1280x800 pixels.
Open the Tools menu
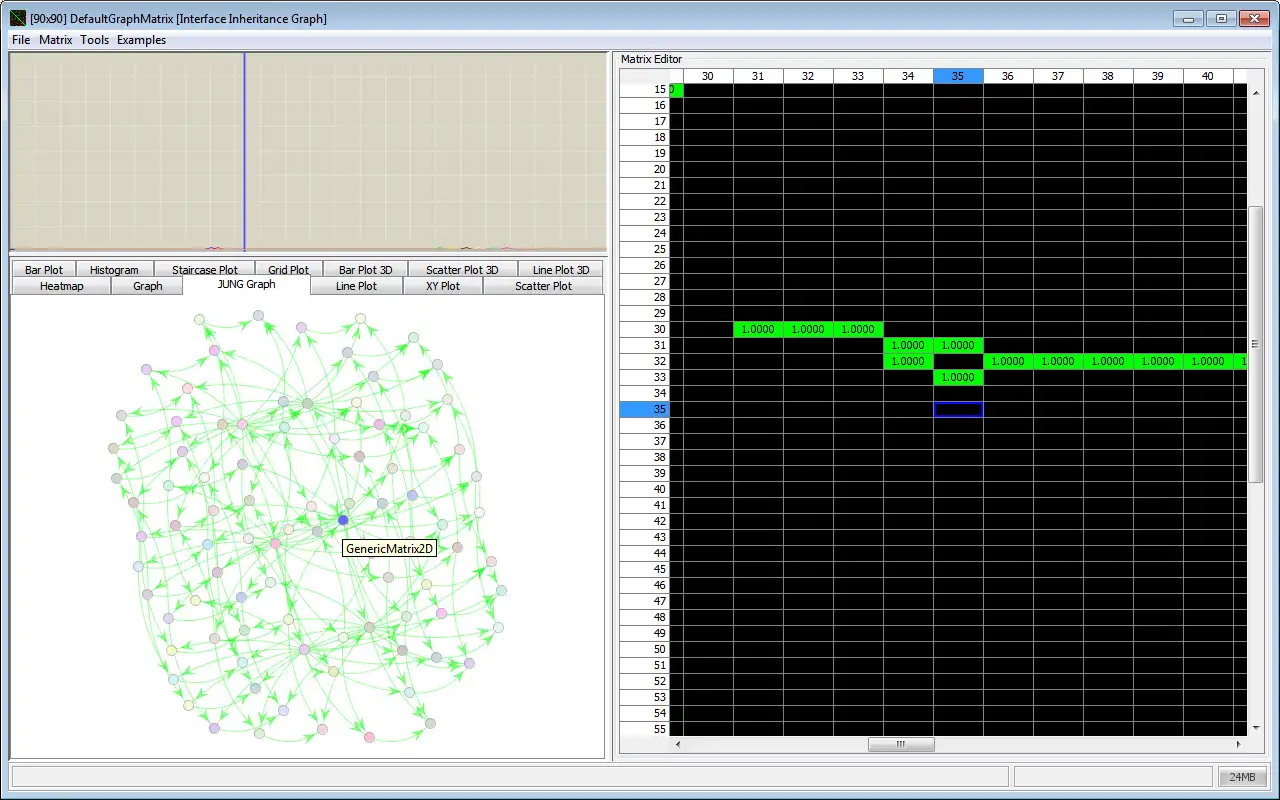coord(95,40)
